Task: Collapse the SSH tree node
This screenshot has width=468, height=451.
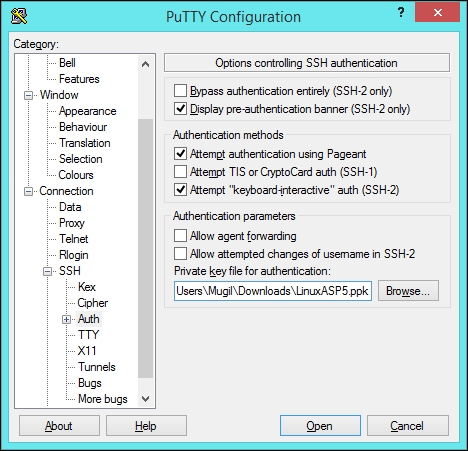Action: click(47, 271)
